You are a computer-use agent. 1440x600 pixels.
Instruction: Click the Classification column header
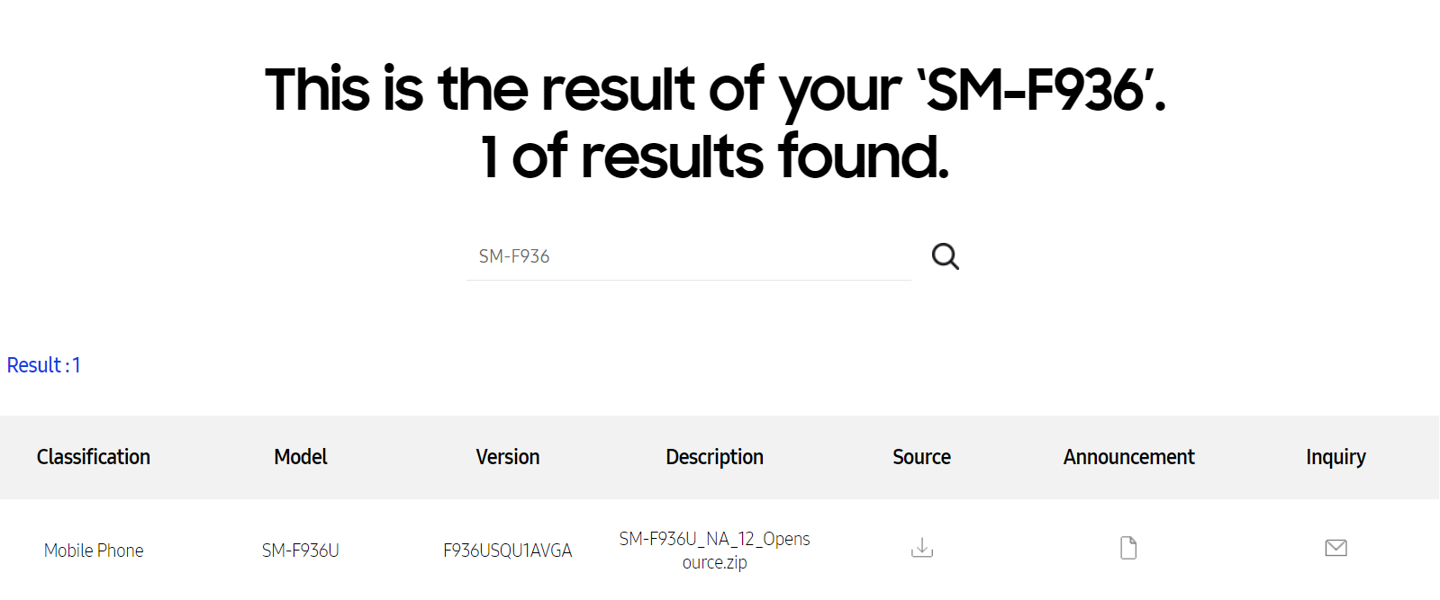(x=94, y=457)
